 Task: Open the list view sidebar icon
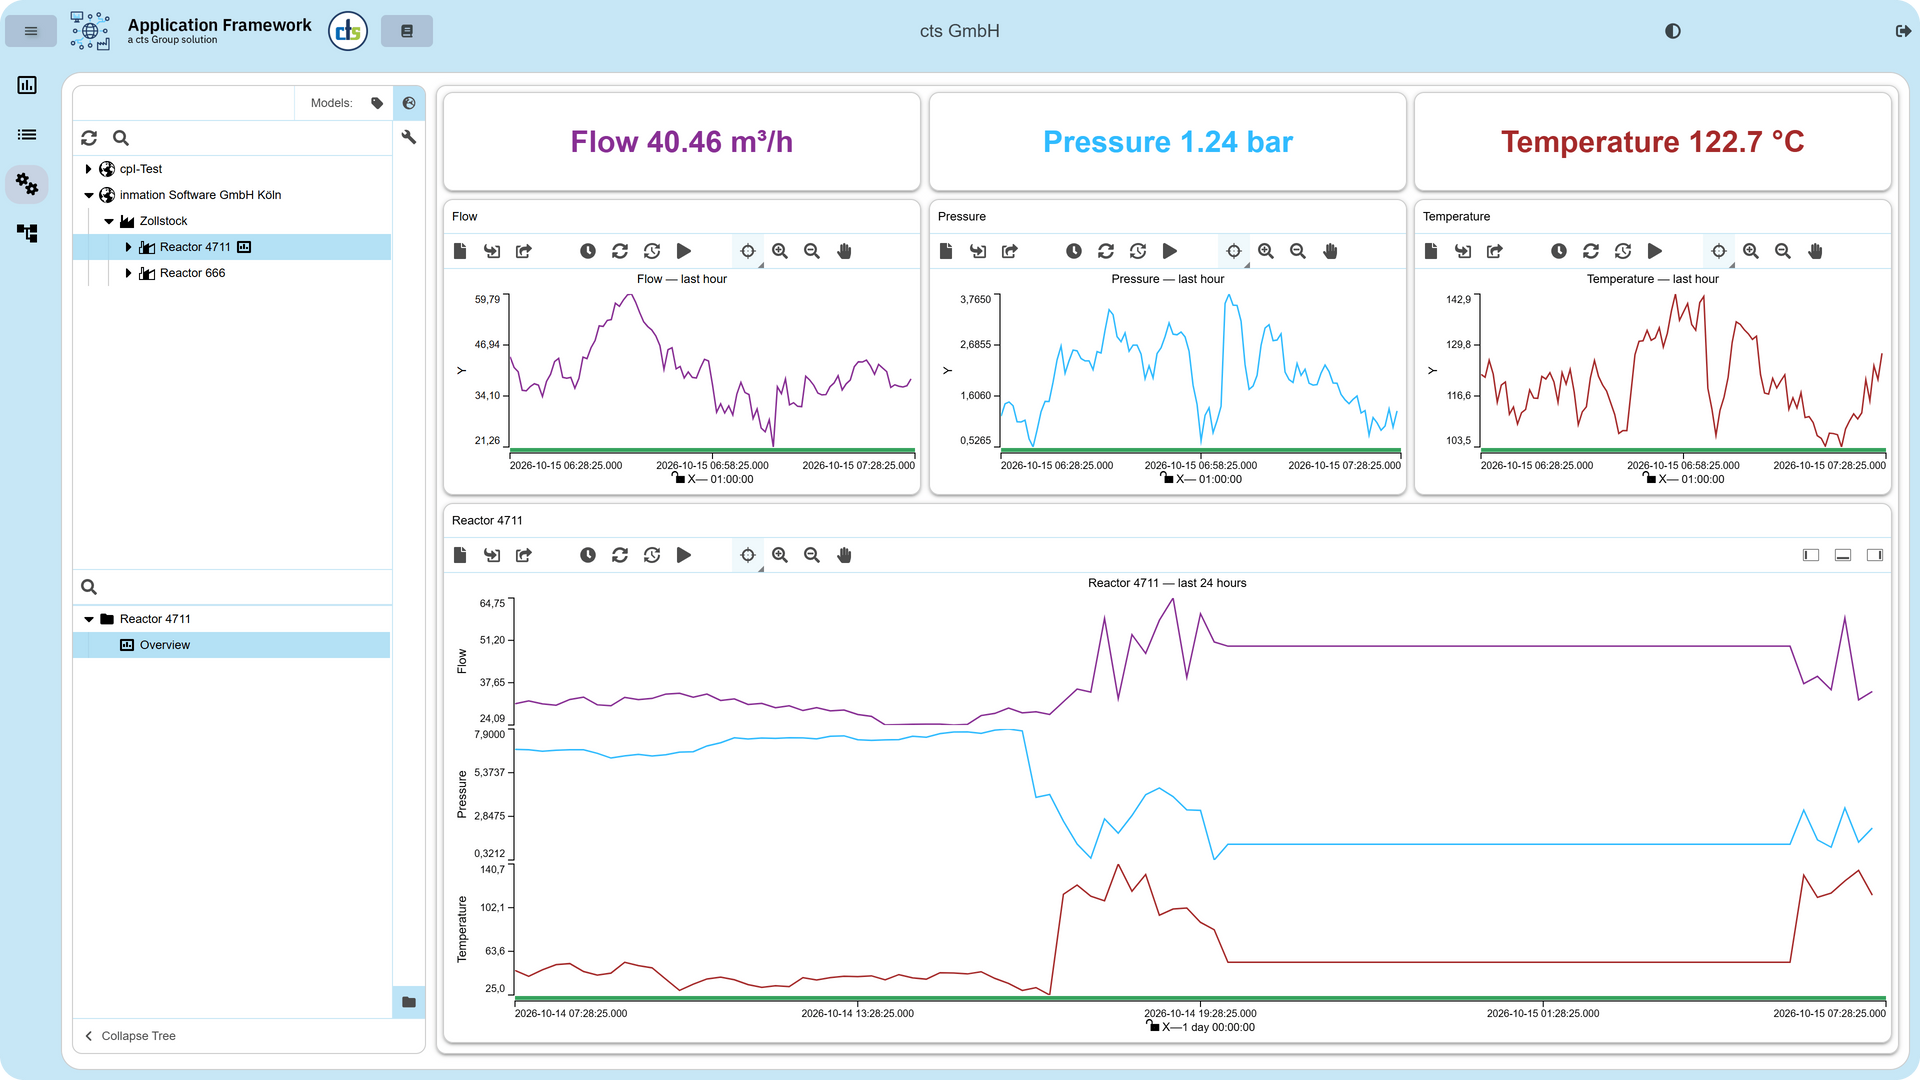[27, 134]
